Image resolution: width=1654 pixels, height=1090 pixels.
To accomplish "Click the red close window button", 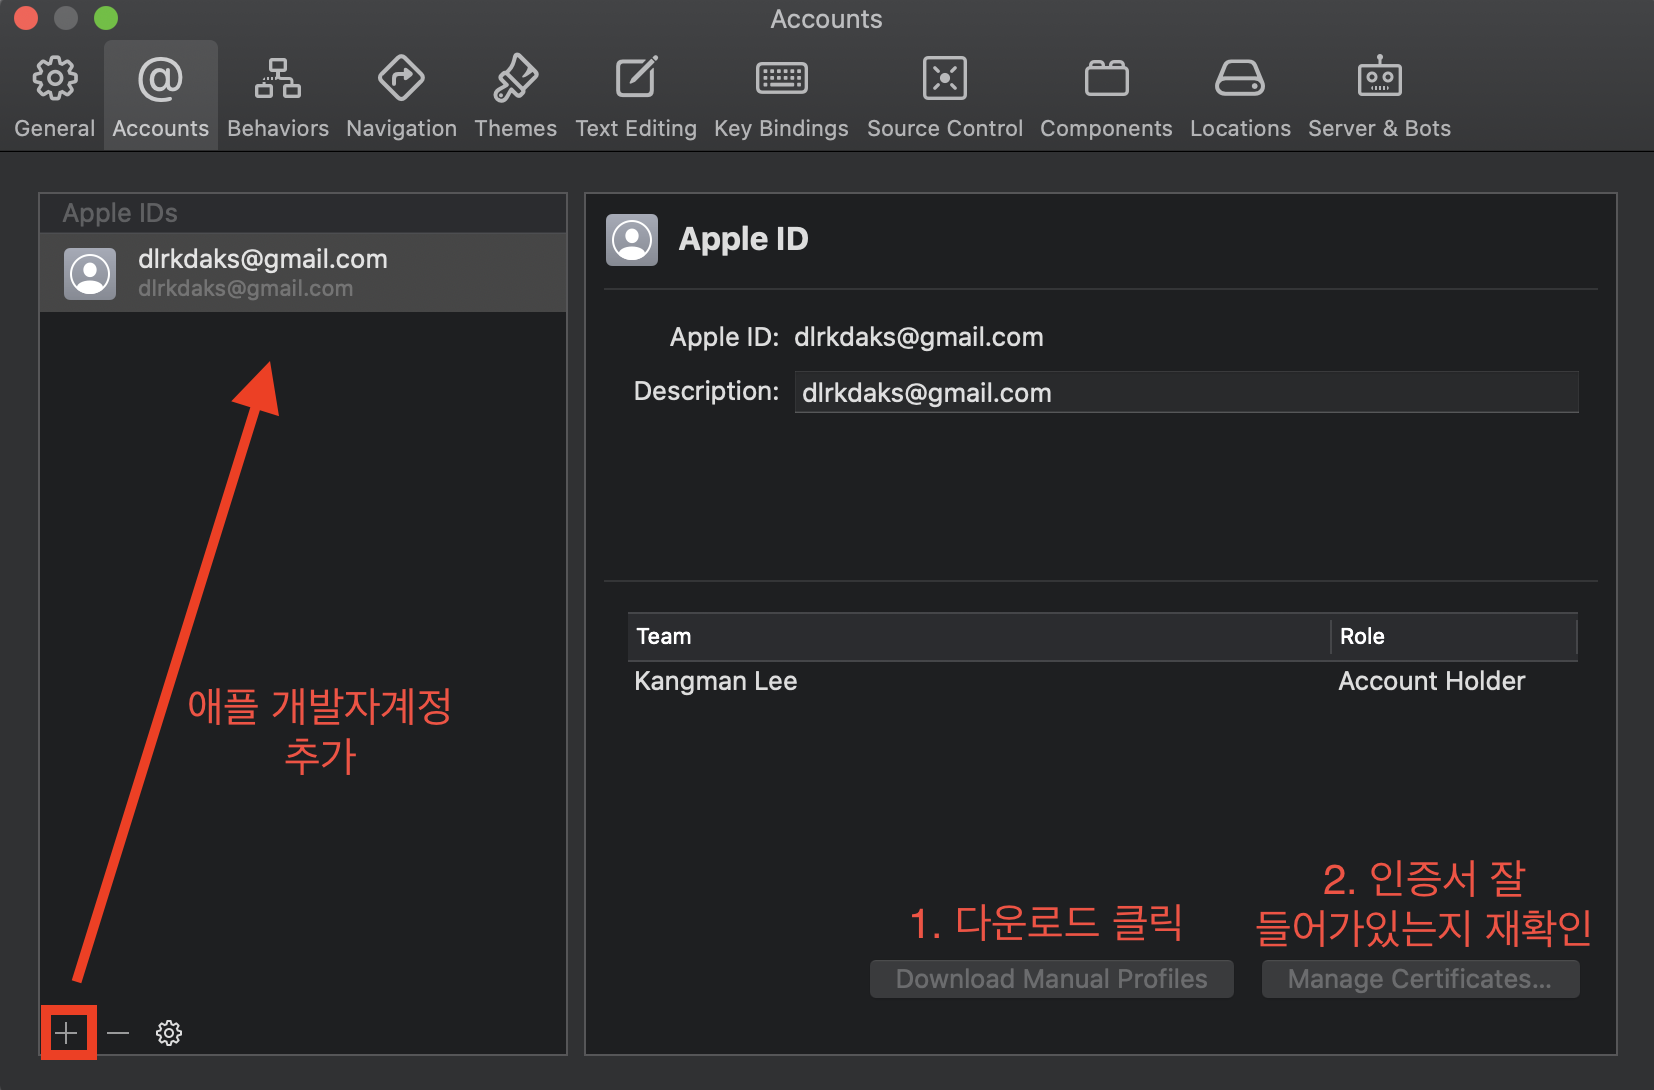I will (25, 18).
